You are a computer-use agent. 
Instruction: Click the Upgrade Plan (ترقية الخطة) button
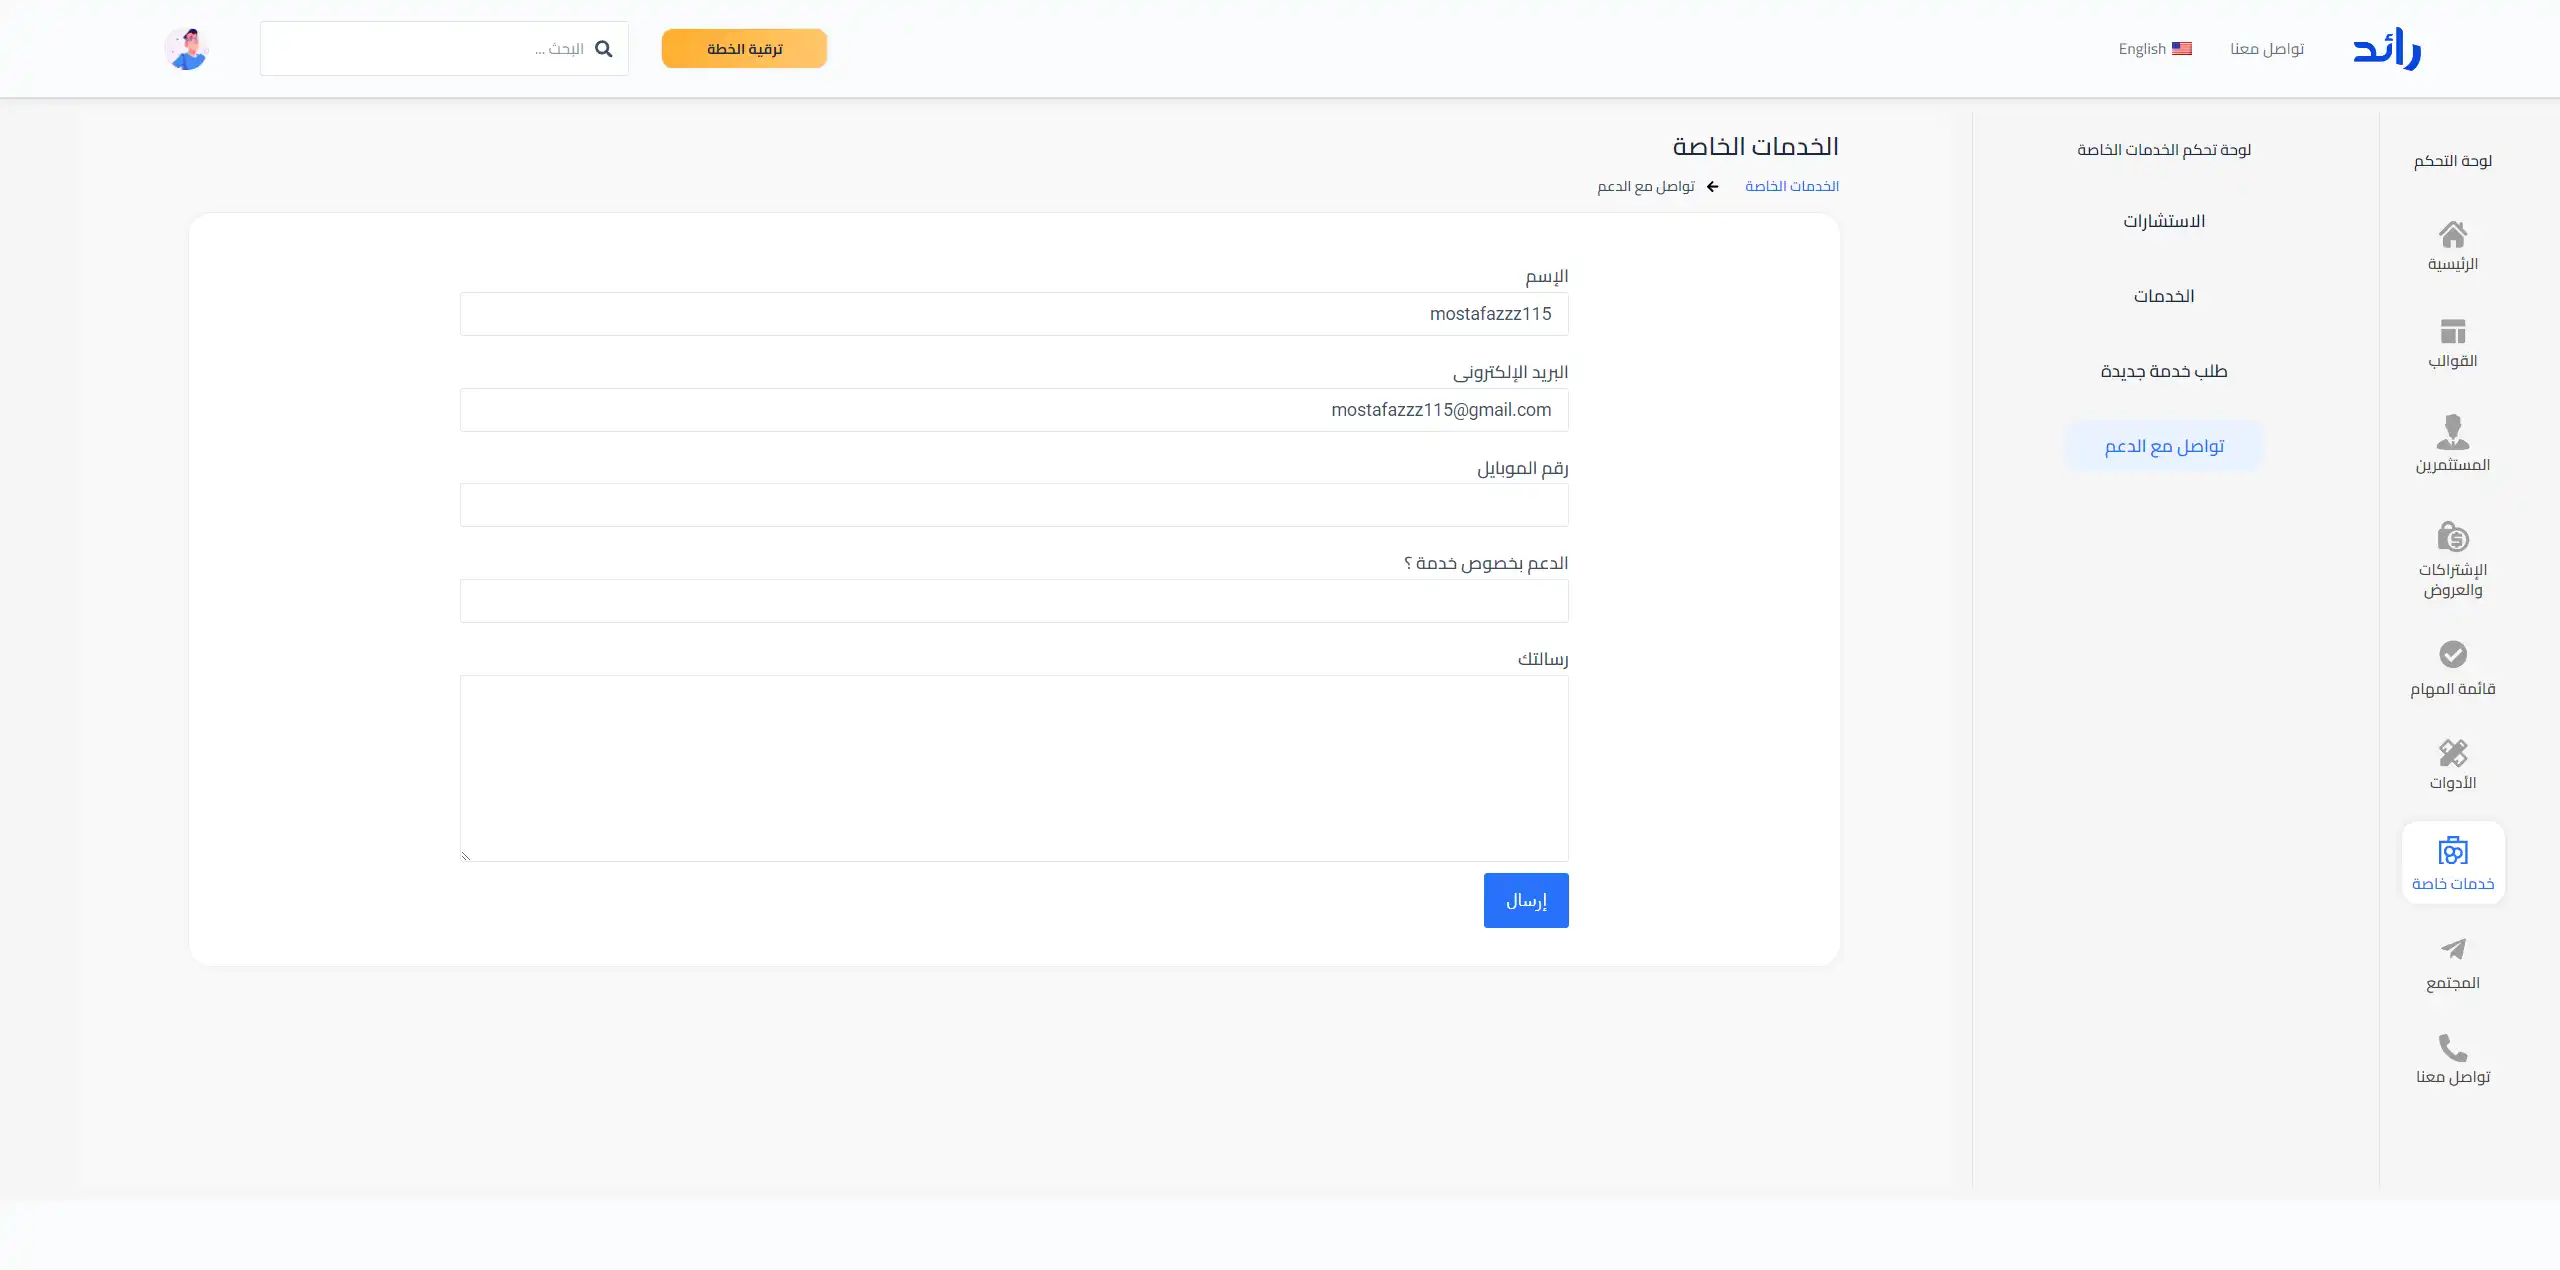click(x=744, y=49)
